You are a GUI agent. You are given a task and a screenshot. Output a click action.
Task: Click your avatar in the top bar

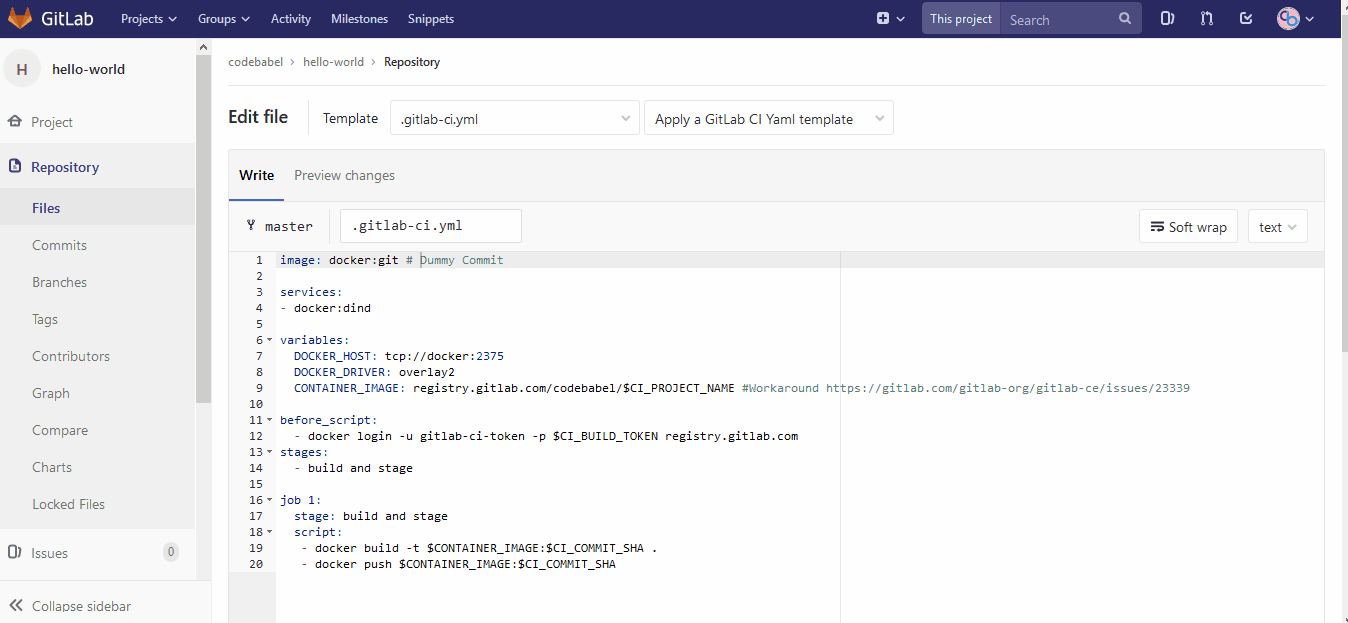pos(1289,17)
